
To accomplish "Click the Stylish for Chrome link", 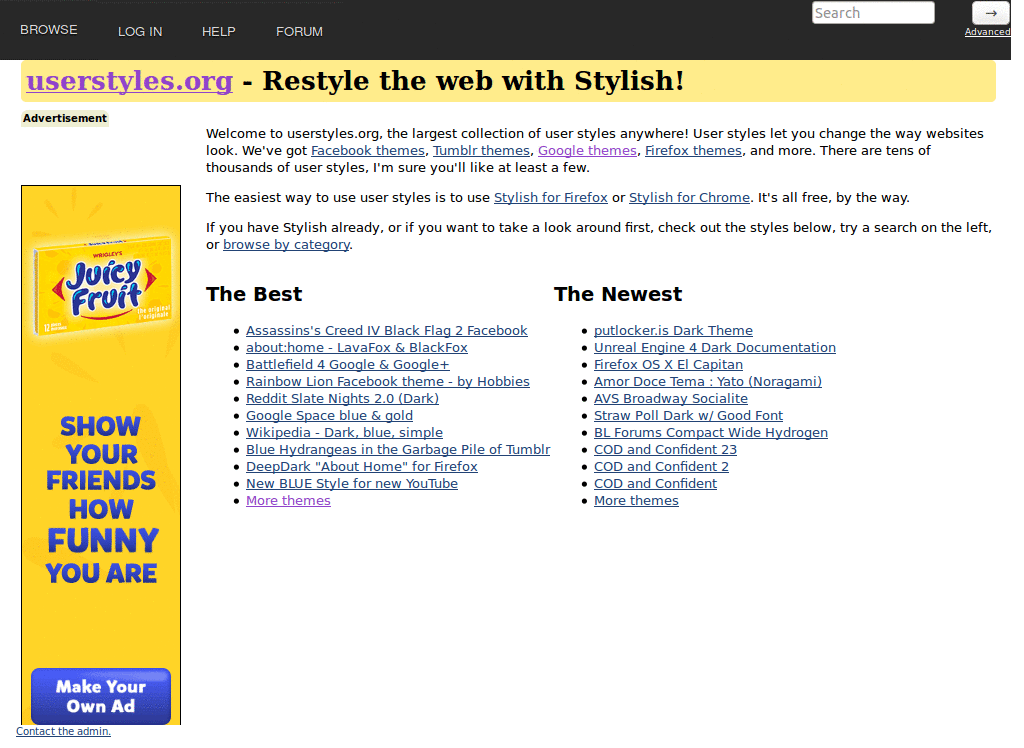I will (x=689, y=197).
